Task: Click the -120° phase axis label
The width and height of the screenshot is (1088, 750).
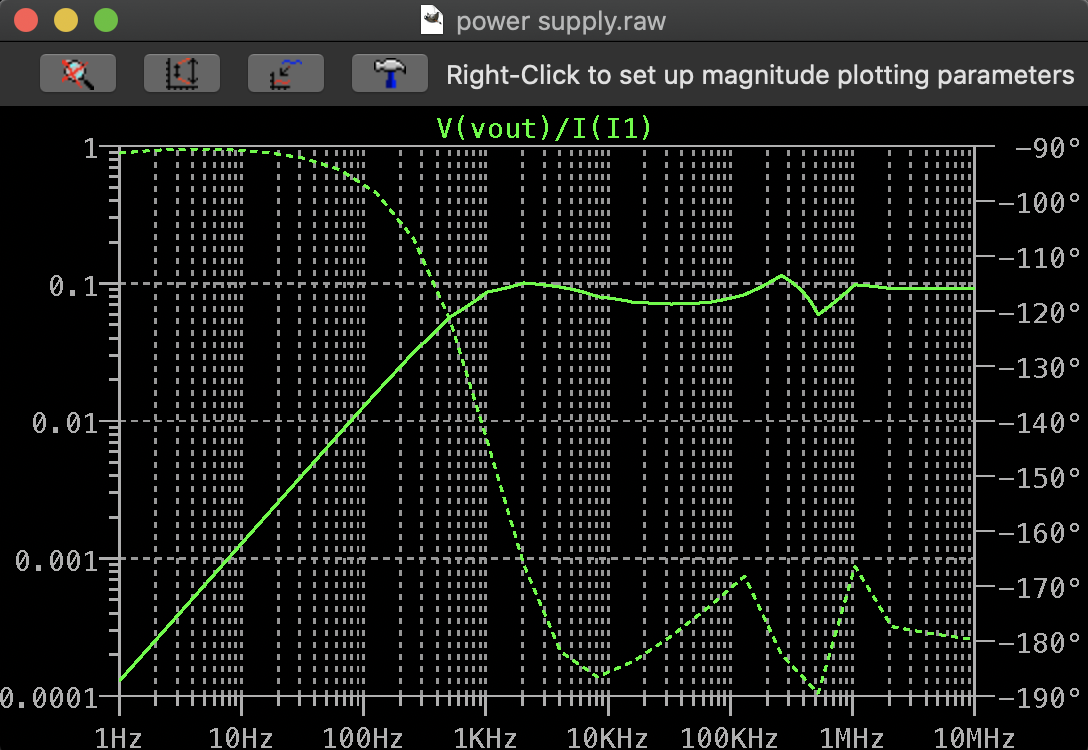Action: pyautogui.click(x=1039, y=313)
